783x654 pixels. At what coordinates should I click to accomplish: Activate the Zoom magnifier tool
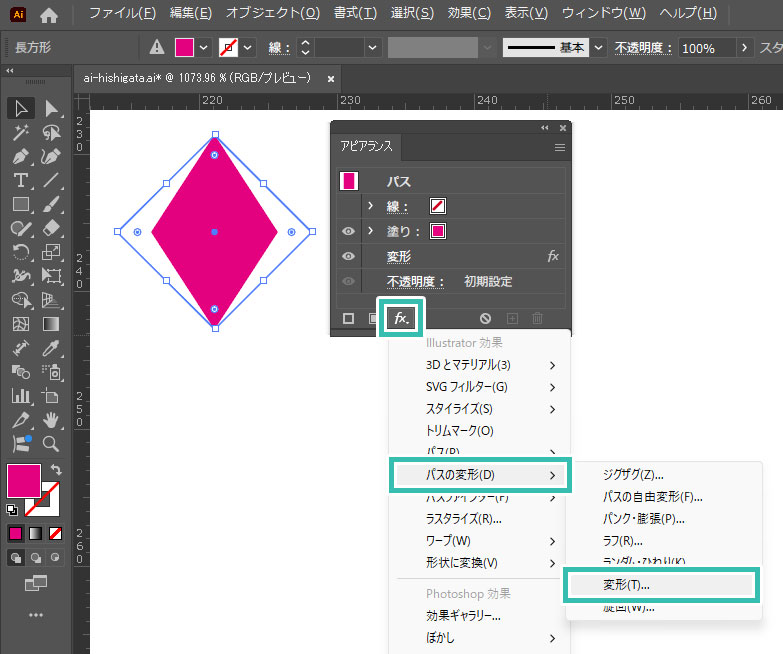(50, 444)
